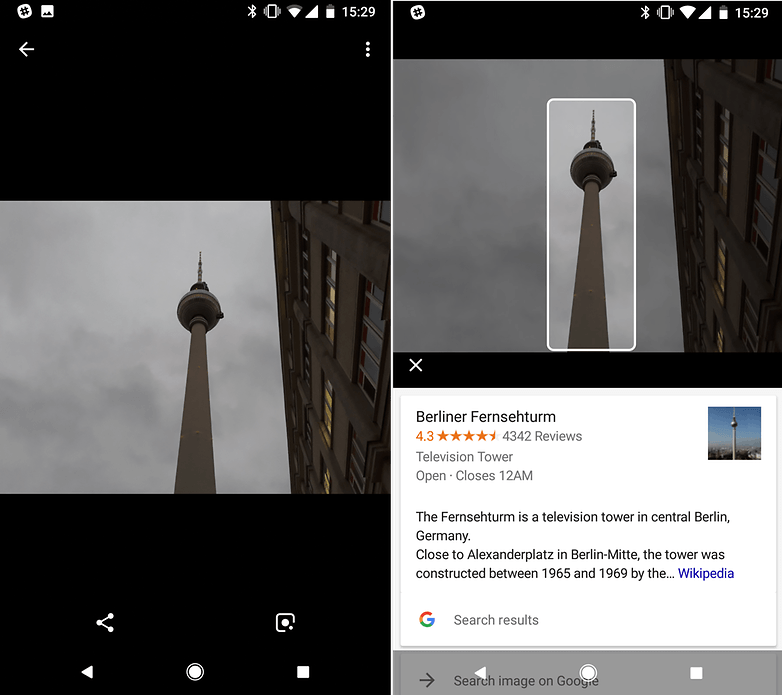This screenshot has width=782, height=695.
Task: Tap Television Tower category text
Action: [464, 457]
